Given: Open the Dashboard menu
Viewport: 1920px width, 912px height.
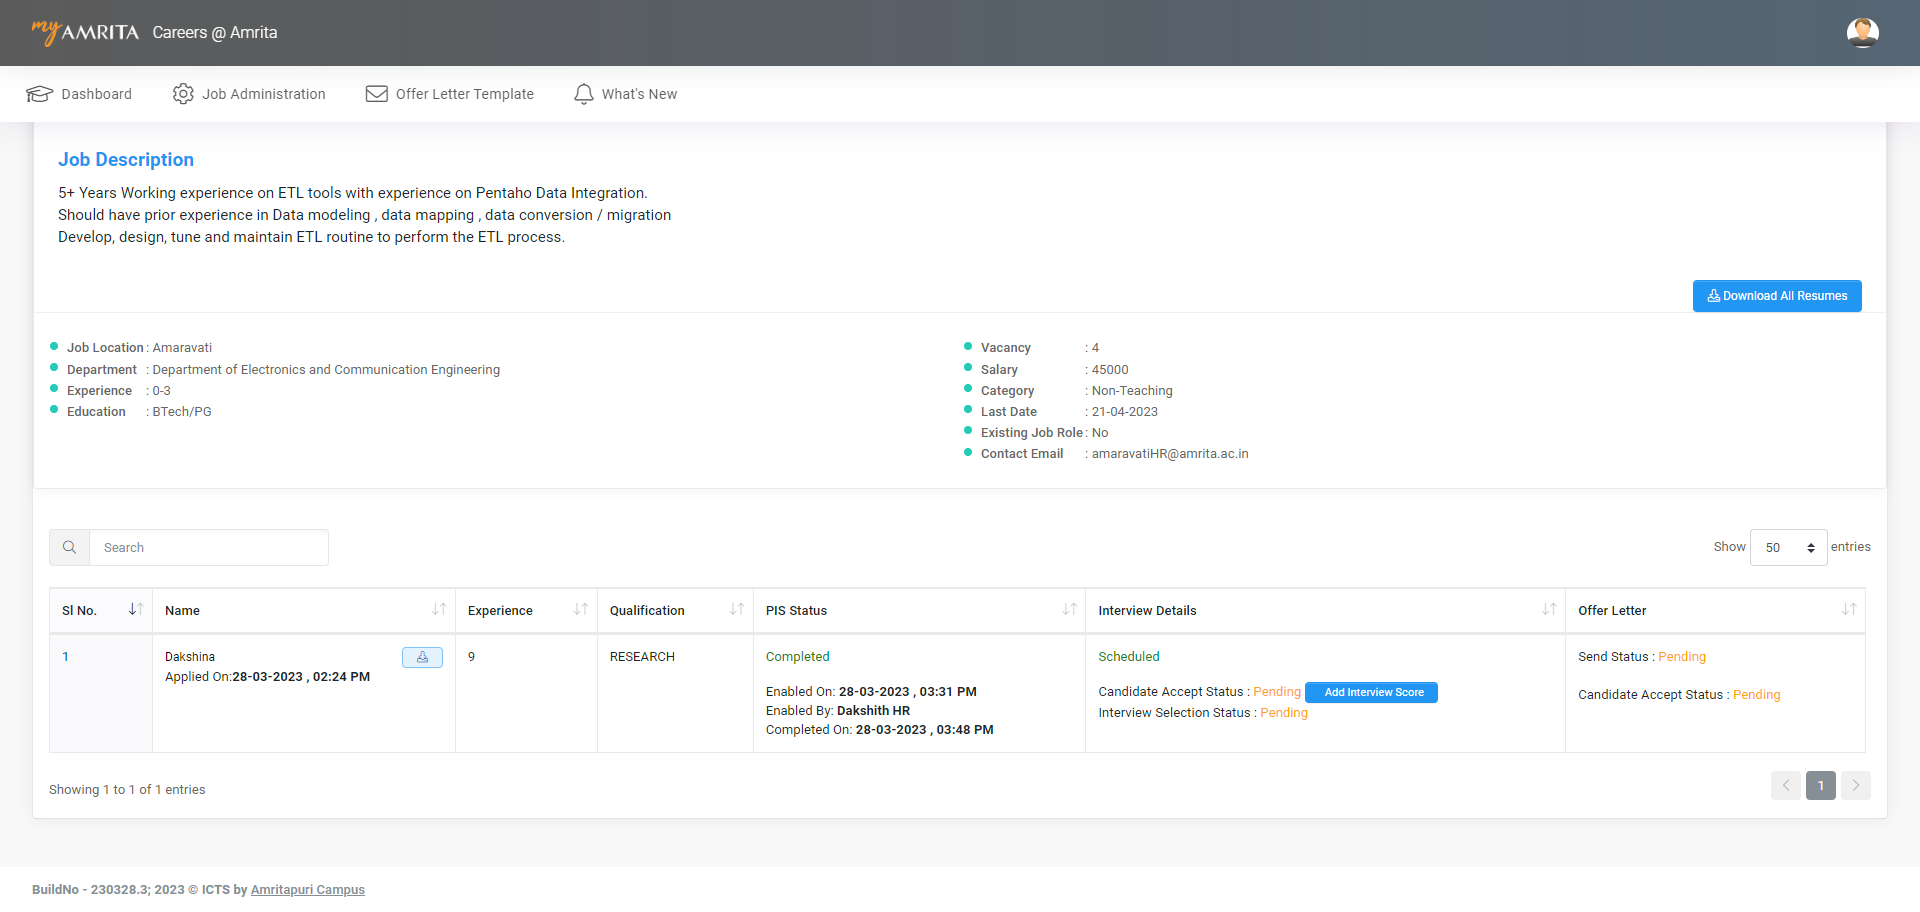Looking at the screenshot, I should (x=80, y=94).
